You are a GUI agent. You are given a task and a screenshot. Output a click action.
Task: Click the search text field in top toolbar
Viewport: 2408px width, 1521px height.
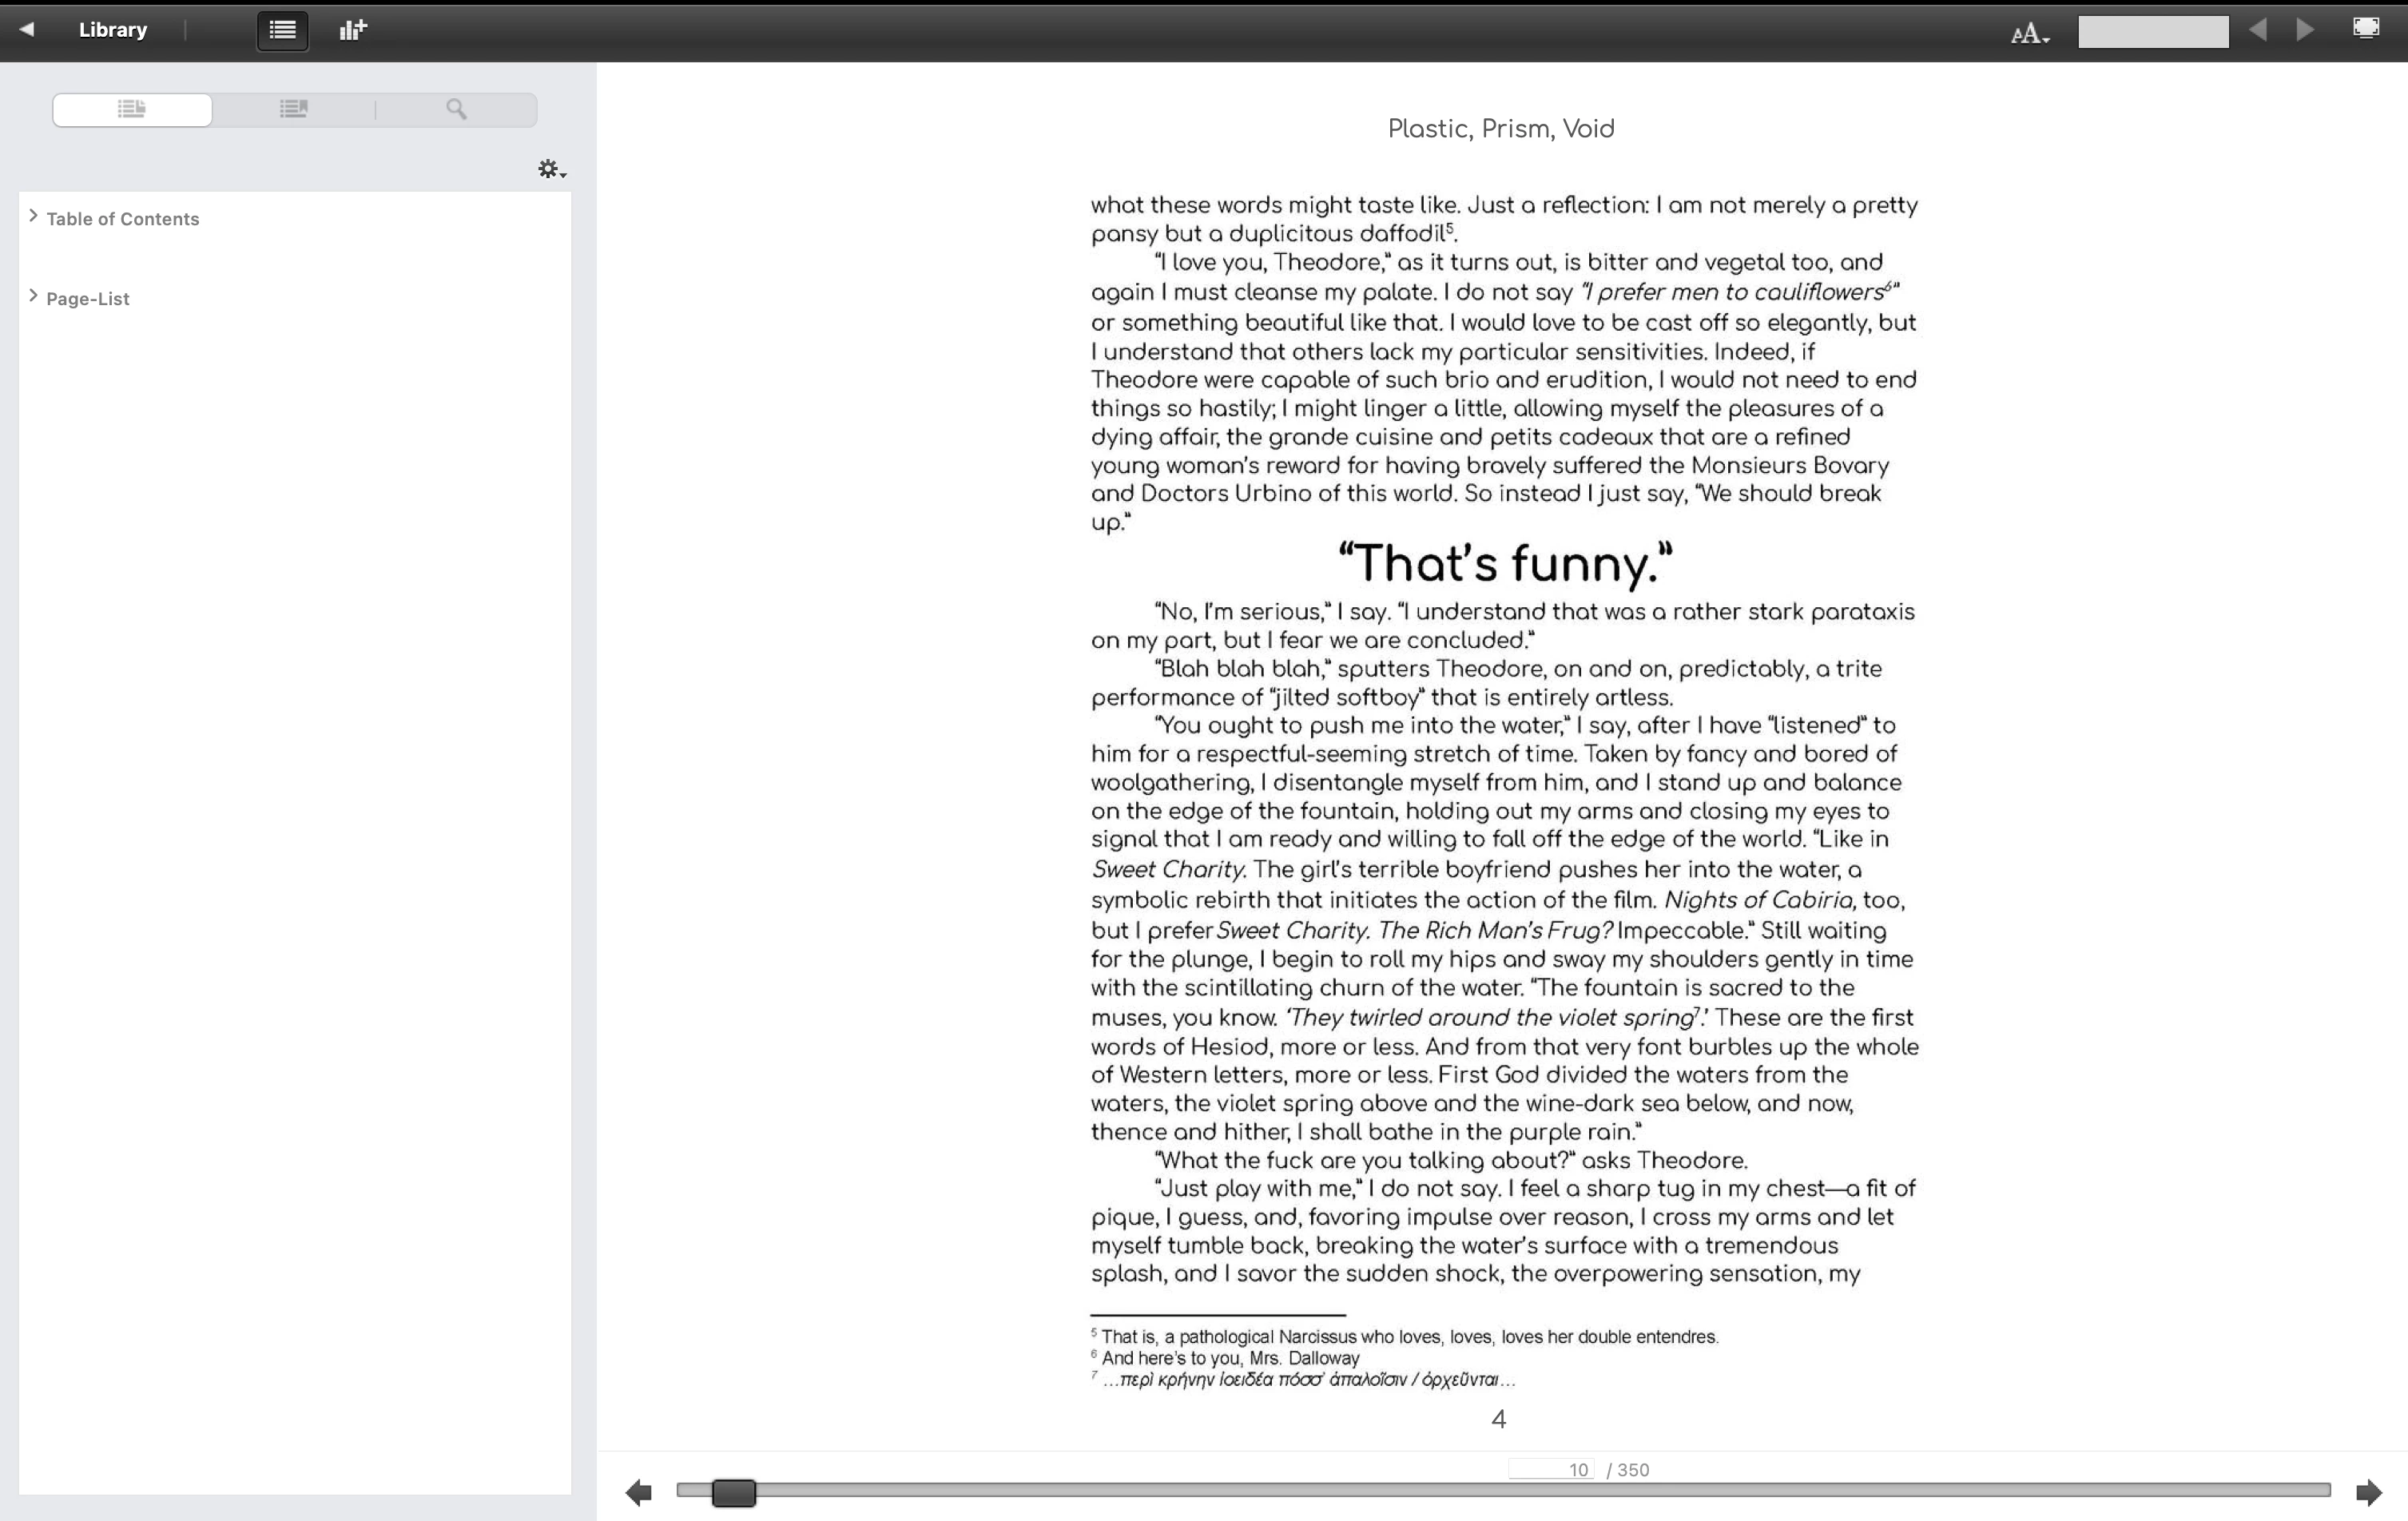click(x=2152, y=31)
